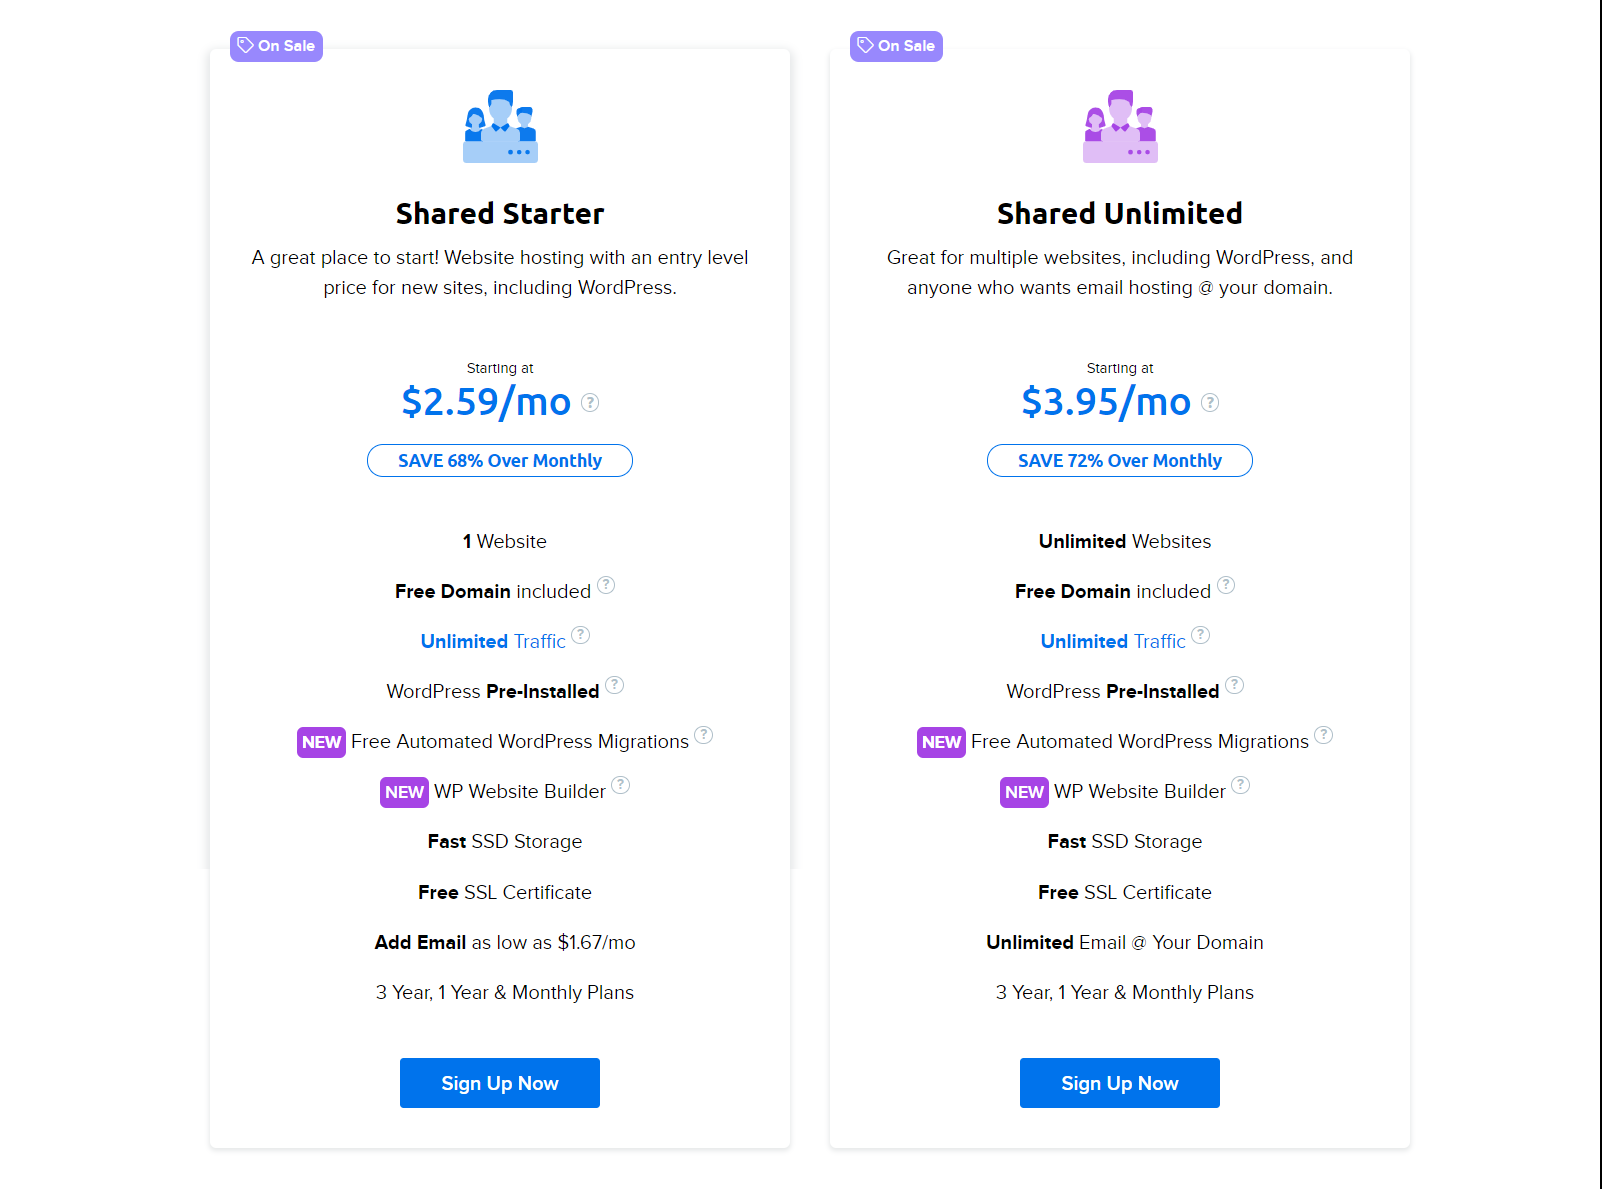Viewport: 1602px width, 1189px height.
Task: Open Unlimited Traffic link in Shared Starter
Action: click(x=493, y=641)
